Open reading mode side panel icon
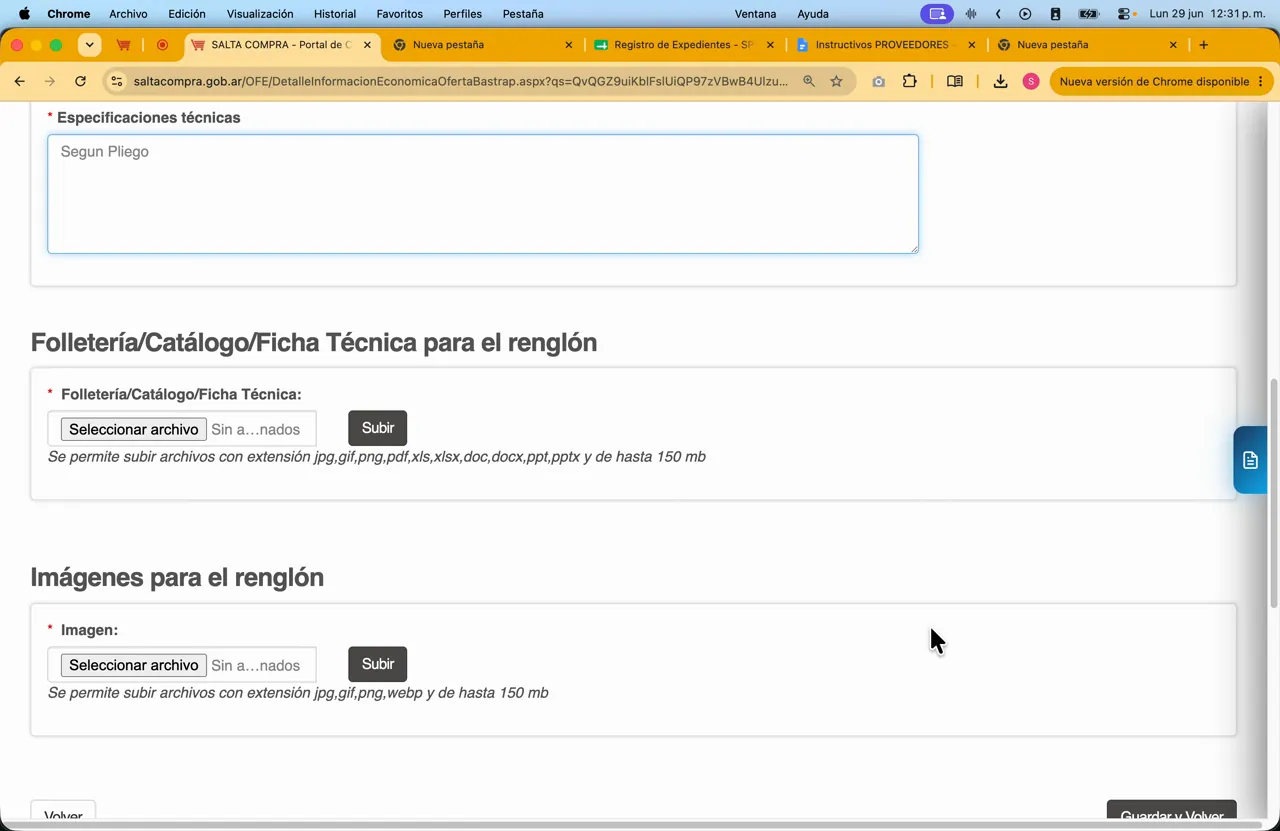1280x831 pixels. click(955, 81)
